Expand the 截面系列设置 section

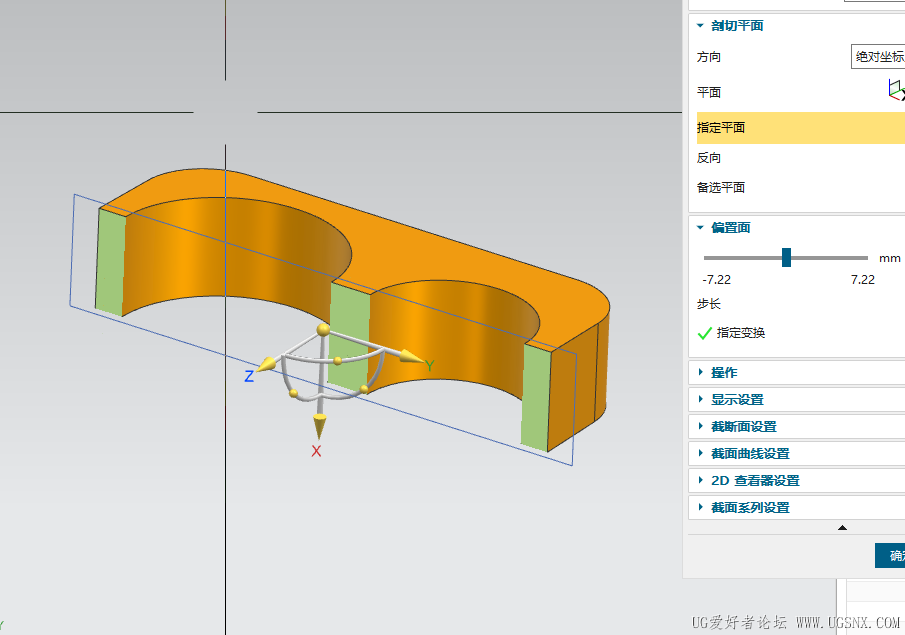click(x=700, y=507)
